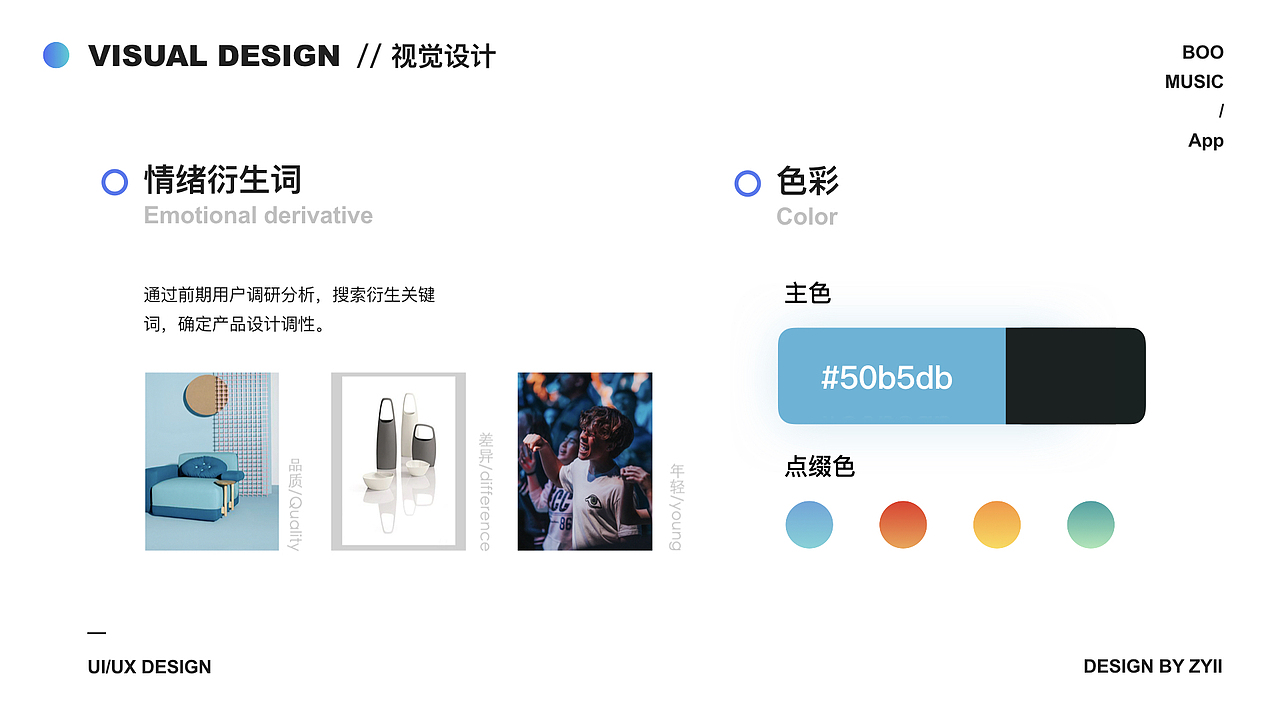This screenshot has height=720, width=1280.
Task: Click the blue ring icon beside 情绪衍生词
Action: pos(115,182)
